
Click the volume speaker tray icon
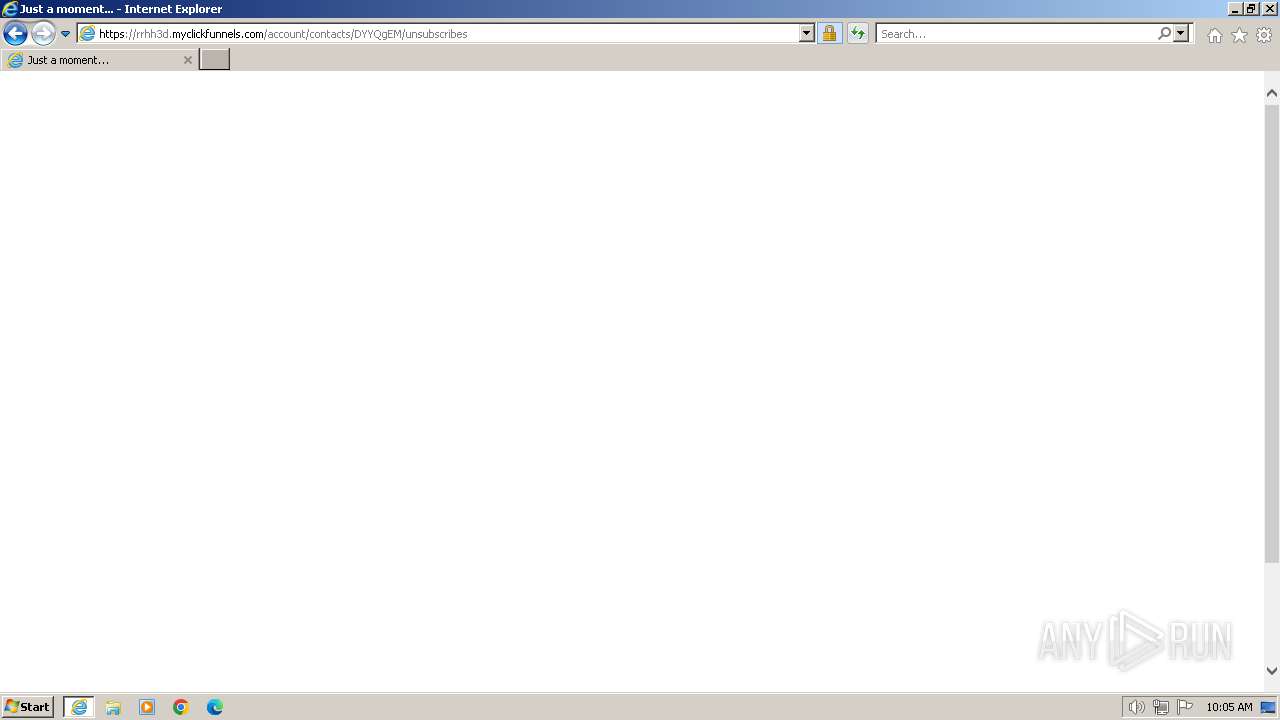click(x=1136, y=707)
